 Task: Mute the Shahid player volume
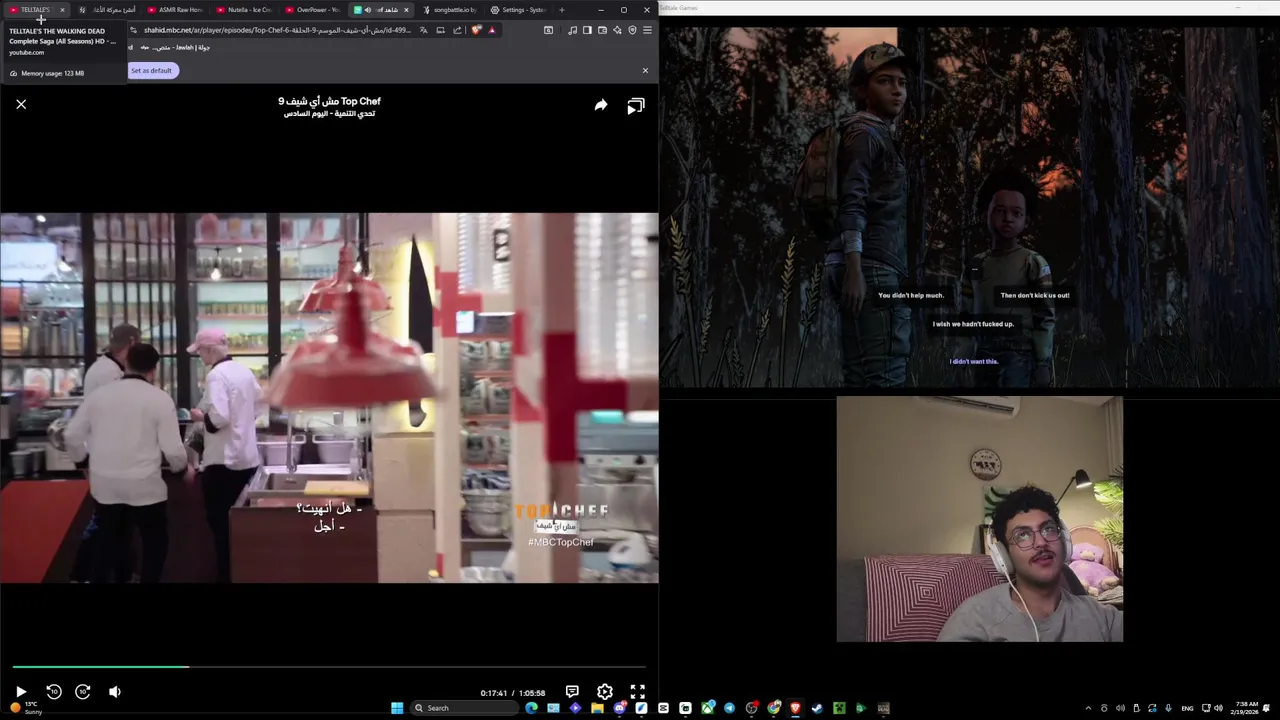pyautogui.click(x=115, y=691)
